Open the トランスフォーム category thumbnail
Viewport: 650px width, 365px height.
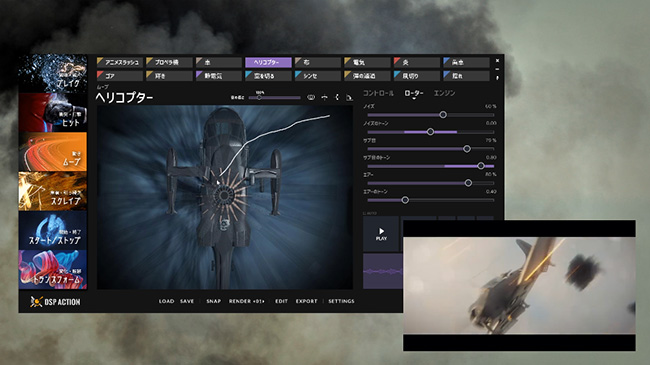coord(53,270)
